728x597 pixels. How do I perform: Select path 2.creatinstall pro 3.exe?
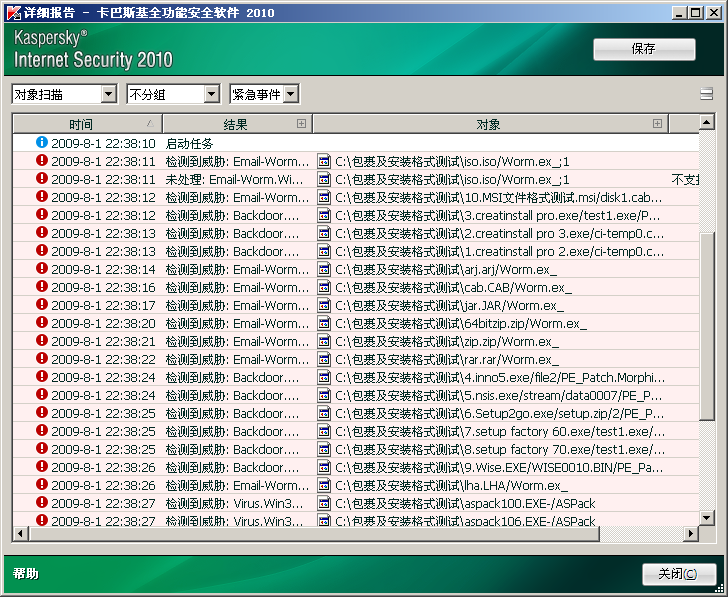point(500,234)
